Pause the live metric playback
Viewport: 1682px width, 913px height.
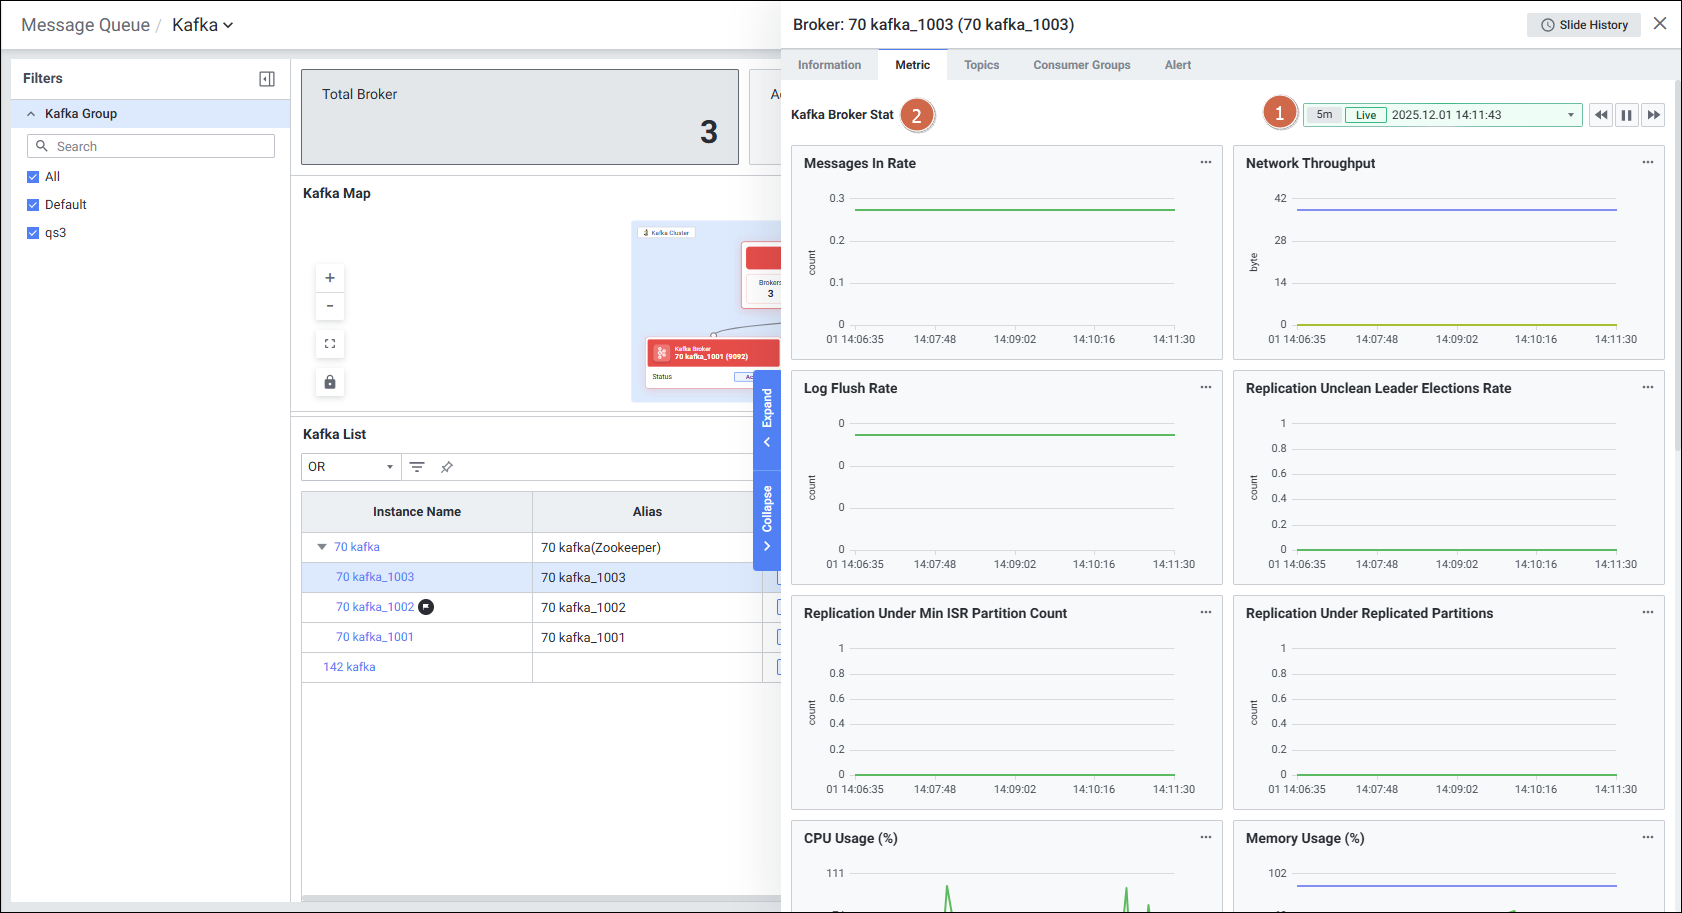[1627, 115]
